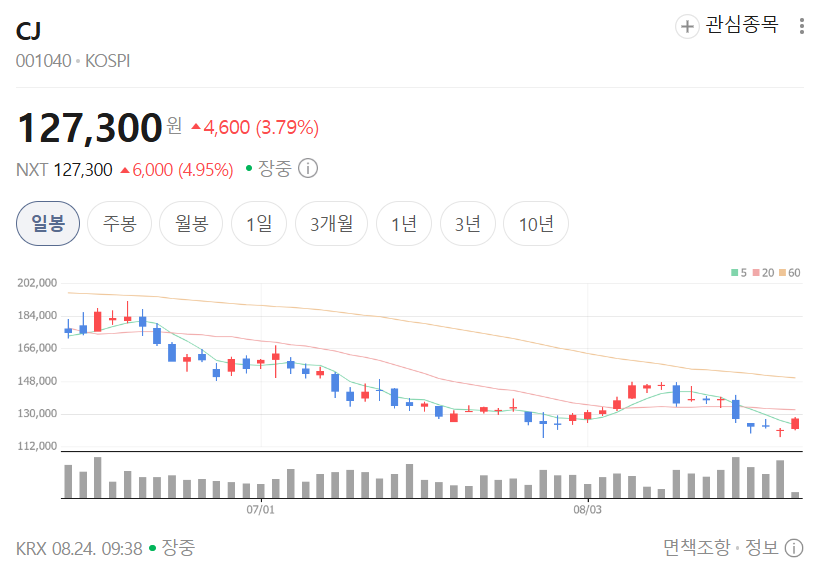The width and height of the screenshot is (826, 567).
Task: Click the green 5-day moving average legend swatch
Action: point(734,272)
